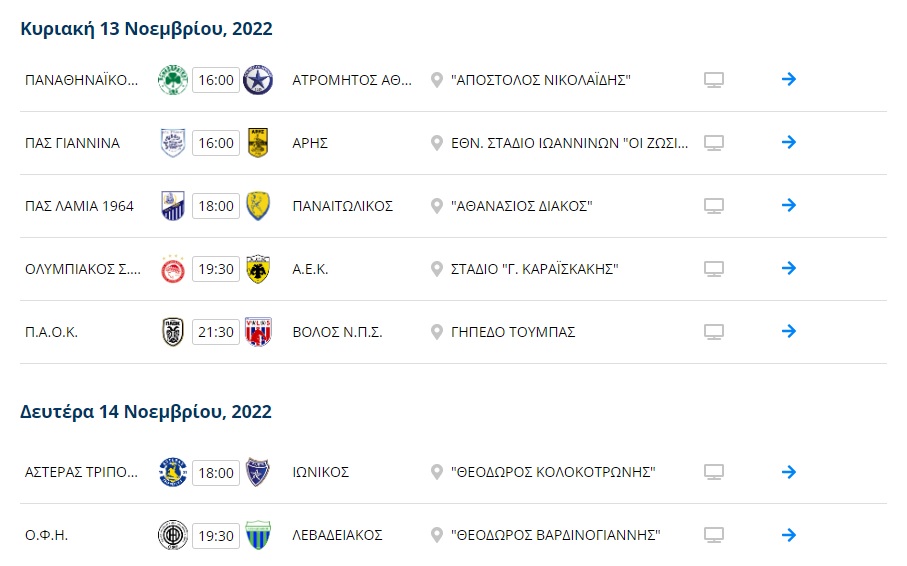Open the ΛΕΒΑΔΕΙΑΚΟΣ team name
The height and width of the screenshot is (566, 907).
point(337,535)
